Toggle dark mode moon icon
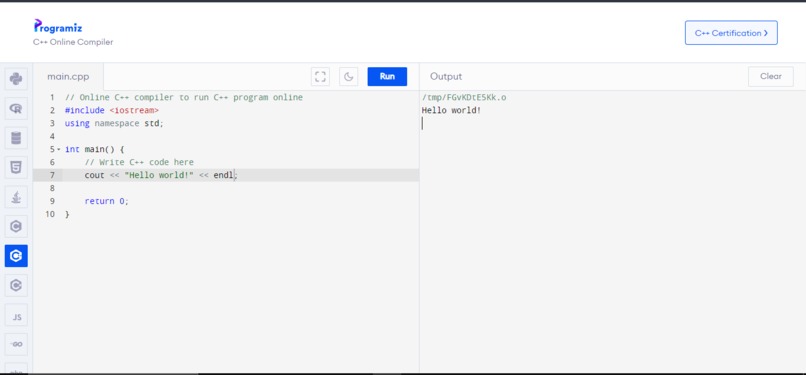The image size is (806, 375). [349, 77]
